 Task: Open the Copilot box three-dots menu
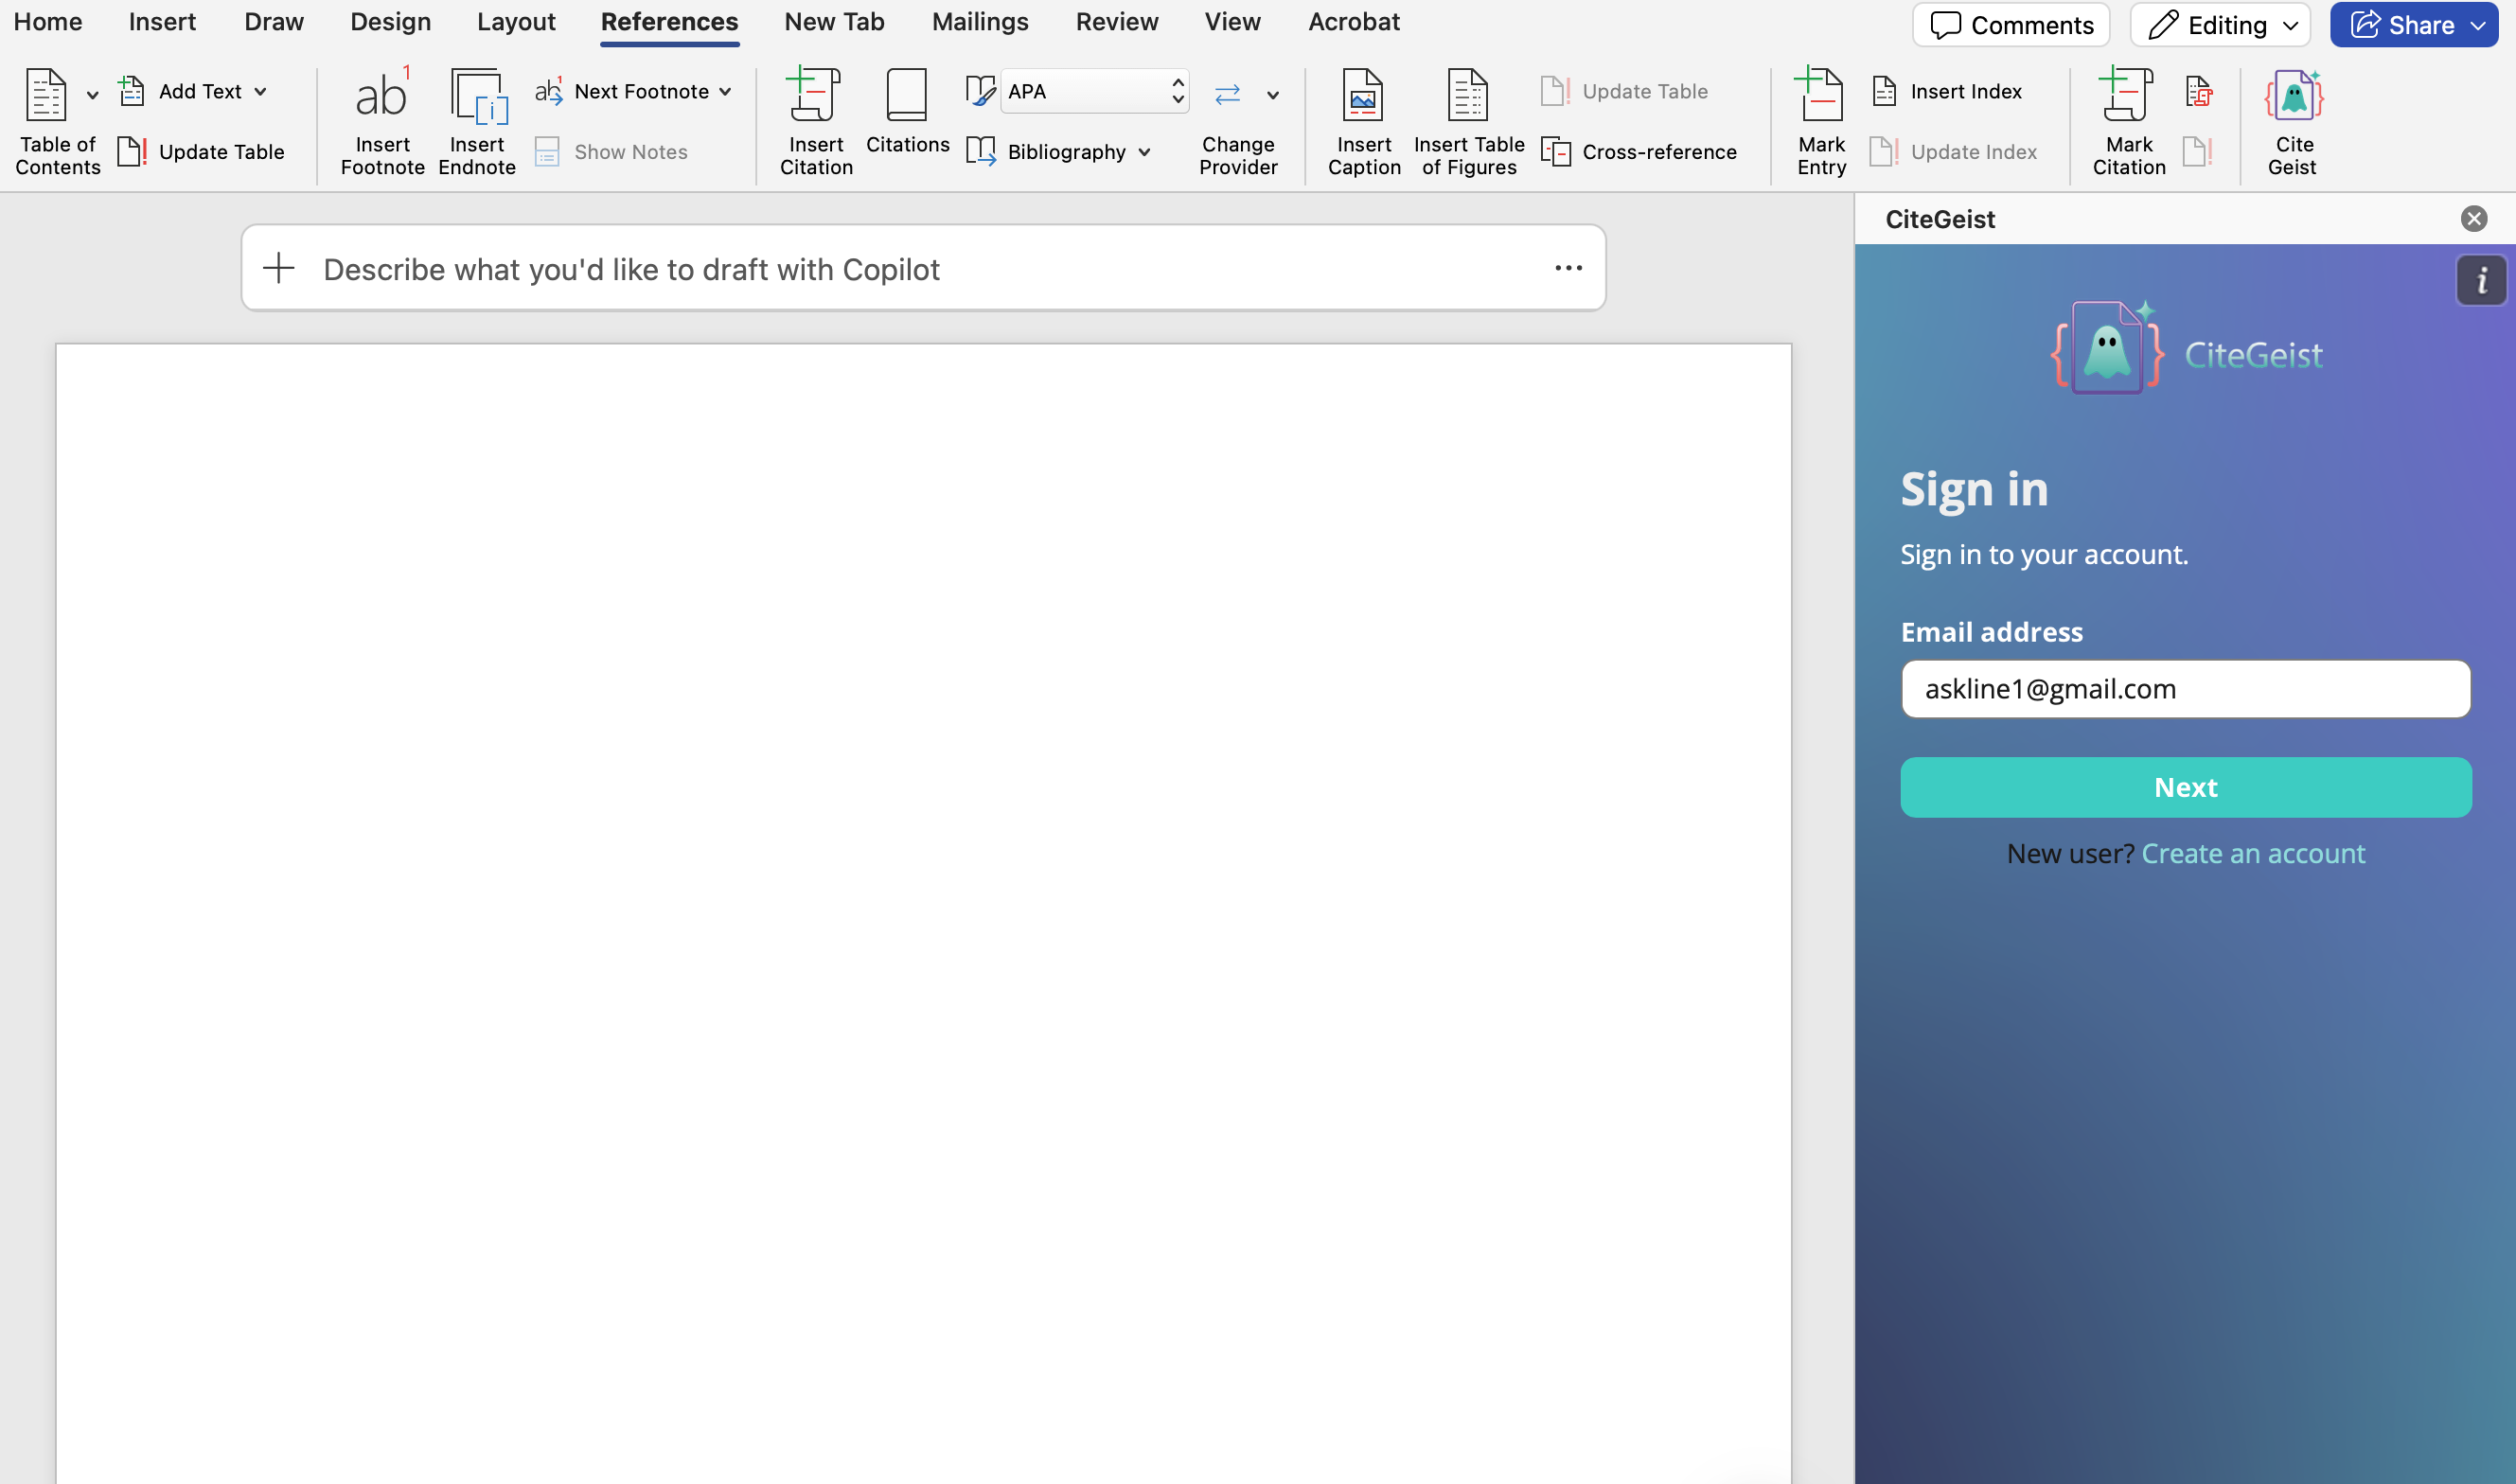(1568, 268)
